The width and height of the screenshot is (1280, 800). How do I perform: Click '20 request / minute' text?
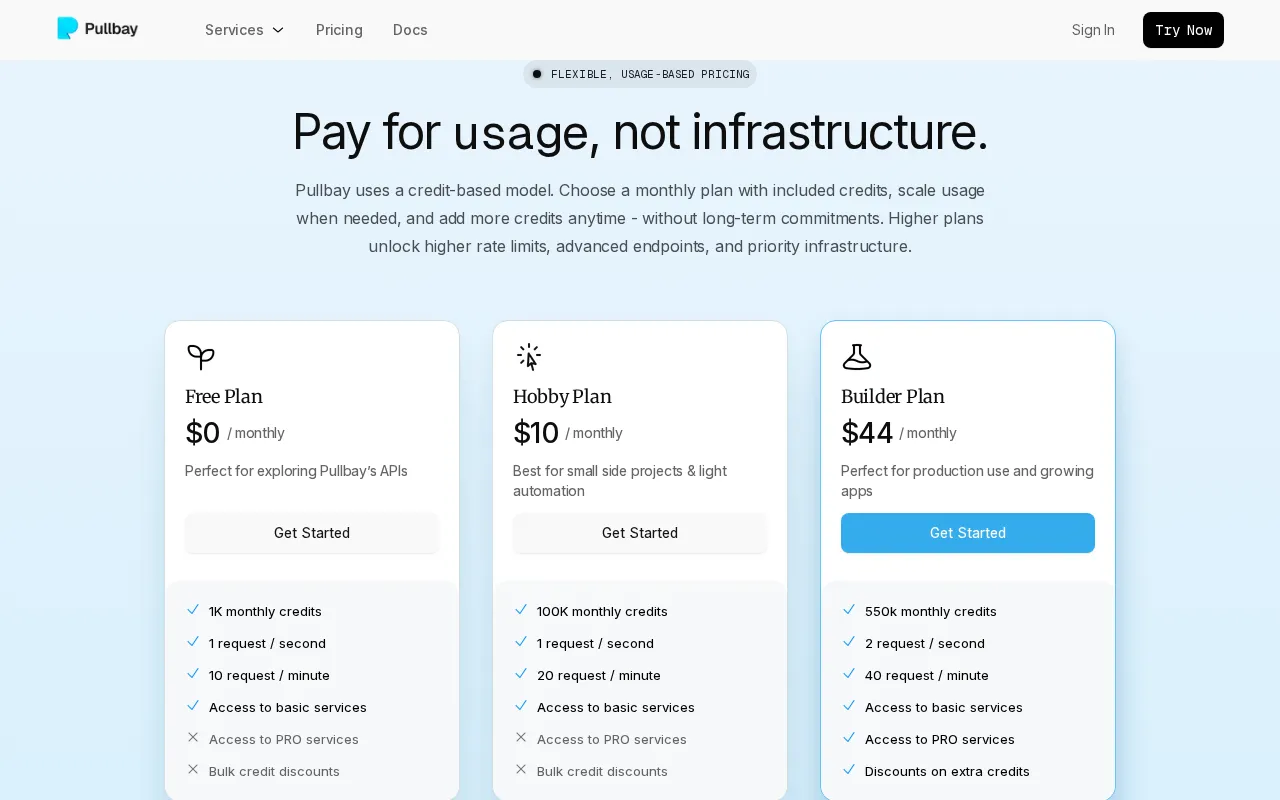point(599,675)
